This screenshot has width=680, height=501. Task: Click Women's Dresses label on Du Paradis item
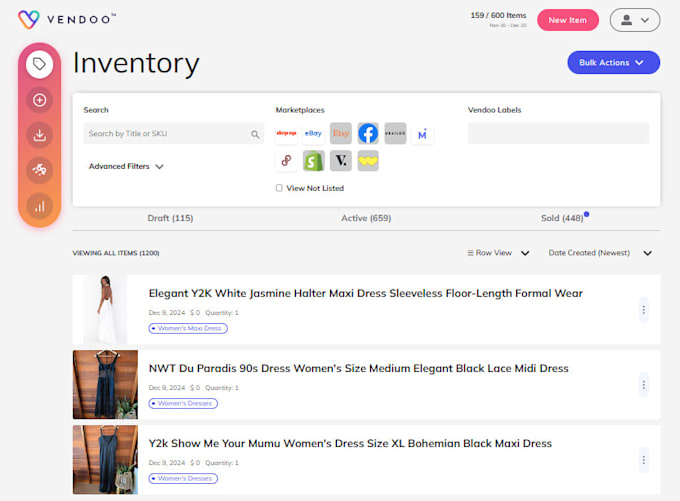[x=183, y=403]
